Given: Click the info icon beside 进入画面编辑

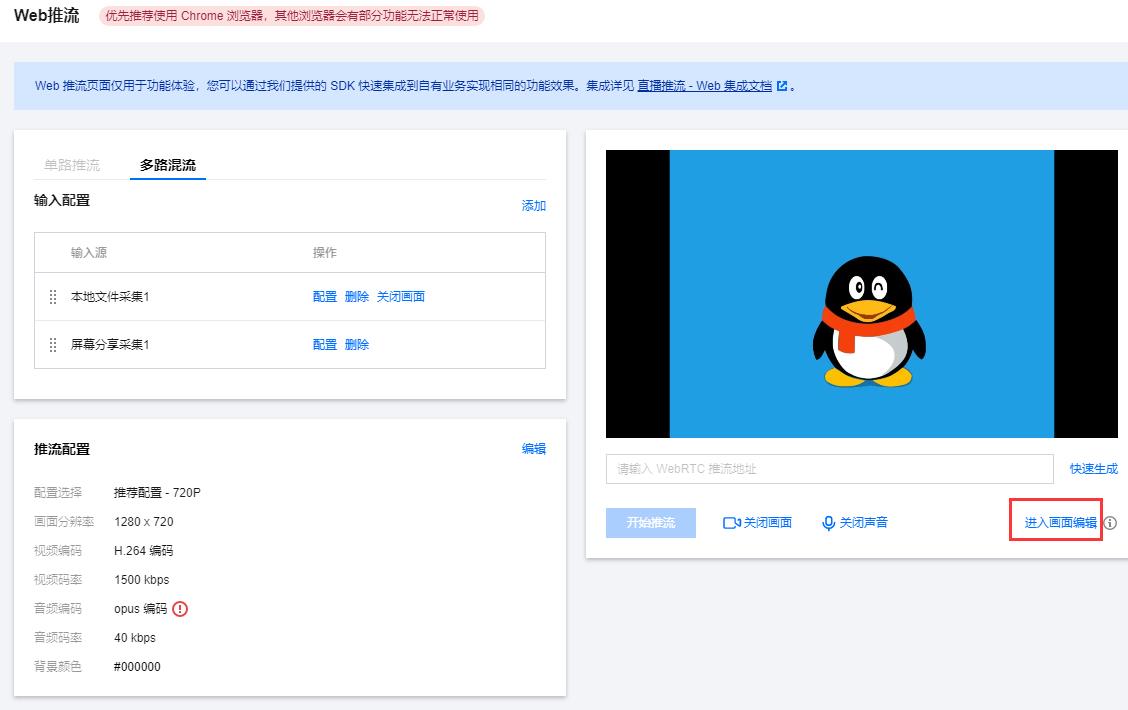Looking at the screenshot, I should click(1111, 523).
